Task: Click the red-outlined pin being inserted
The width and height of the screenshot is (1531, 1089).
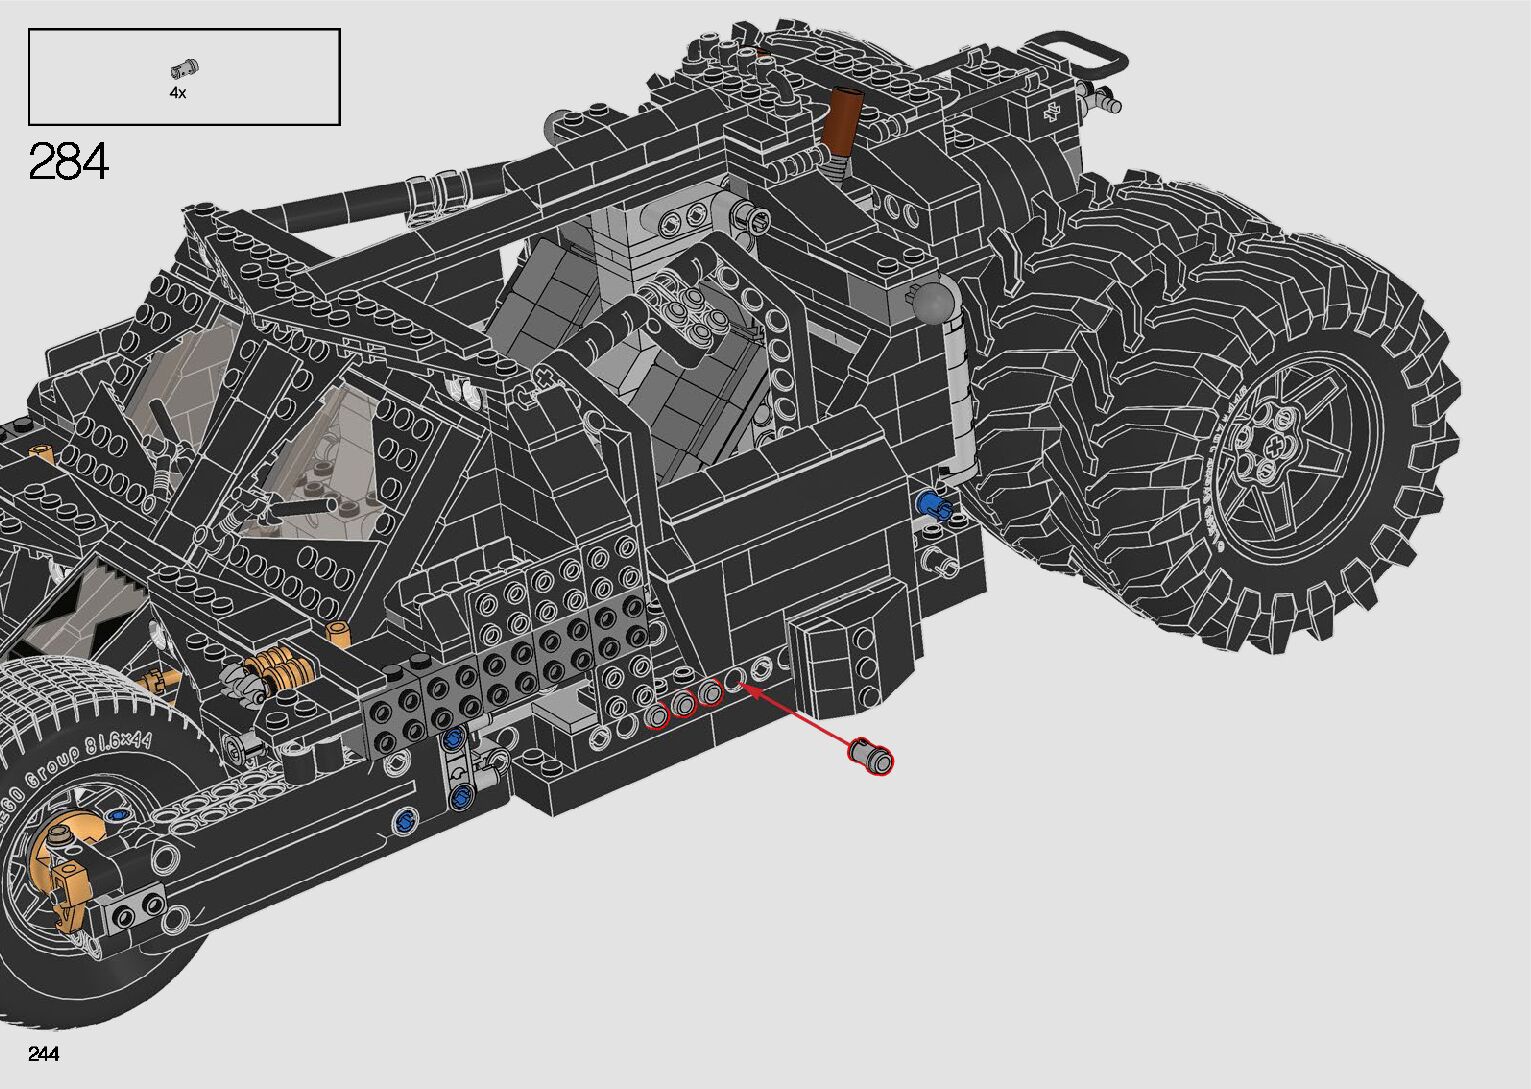Action: click(x=871, y=756)
